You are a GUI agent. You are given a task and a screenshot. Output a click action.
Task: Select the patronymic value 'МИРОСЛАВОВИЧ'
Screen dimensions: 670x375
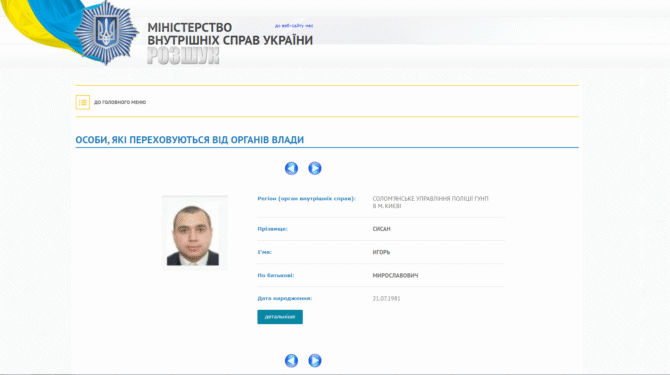(395, 275)
